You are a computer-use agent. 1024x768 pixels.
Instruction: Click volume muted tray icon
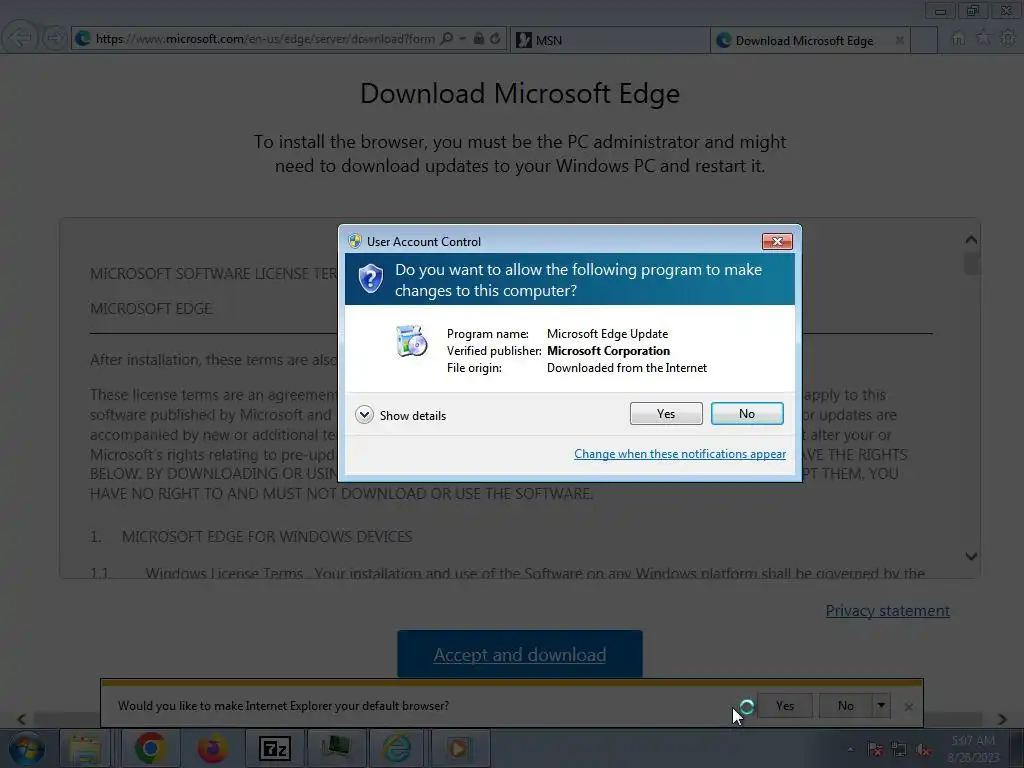[923, 749]
